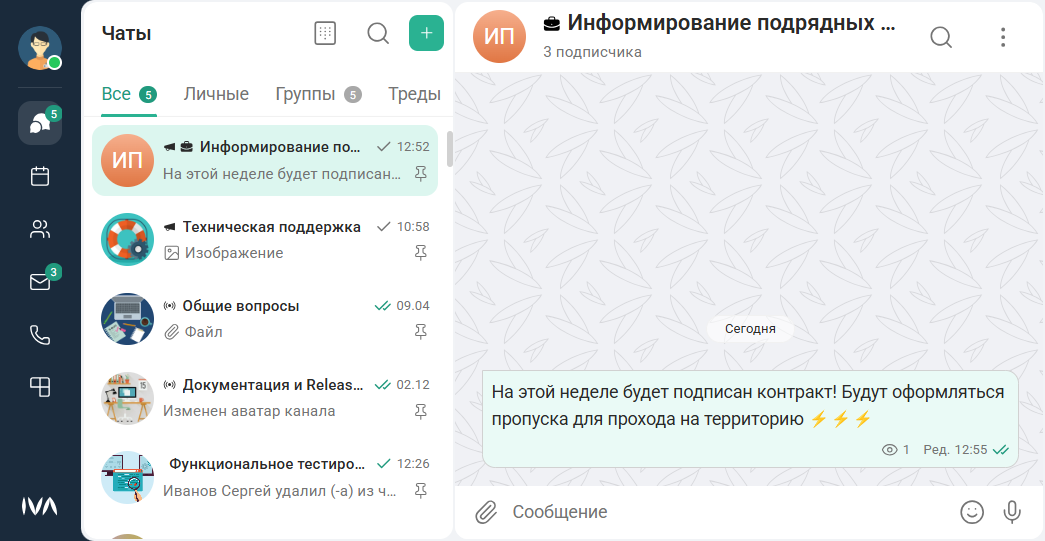
Task: Click Файл preview in Общие вопросы
Action: (x=193, y=332)
